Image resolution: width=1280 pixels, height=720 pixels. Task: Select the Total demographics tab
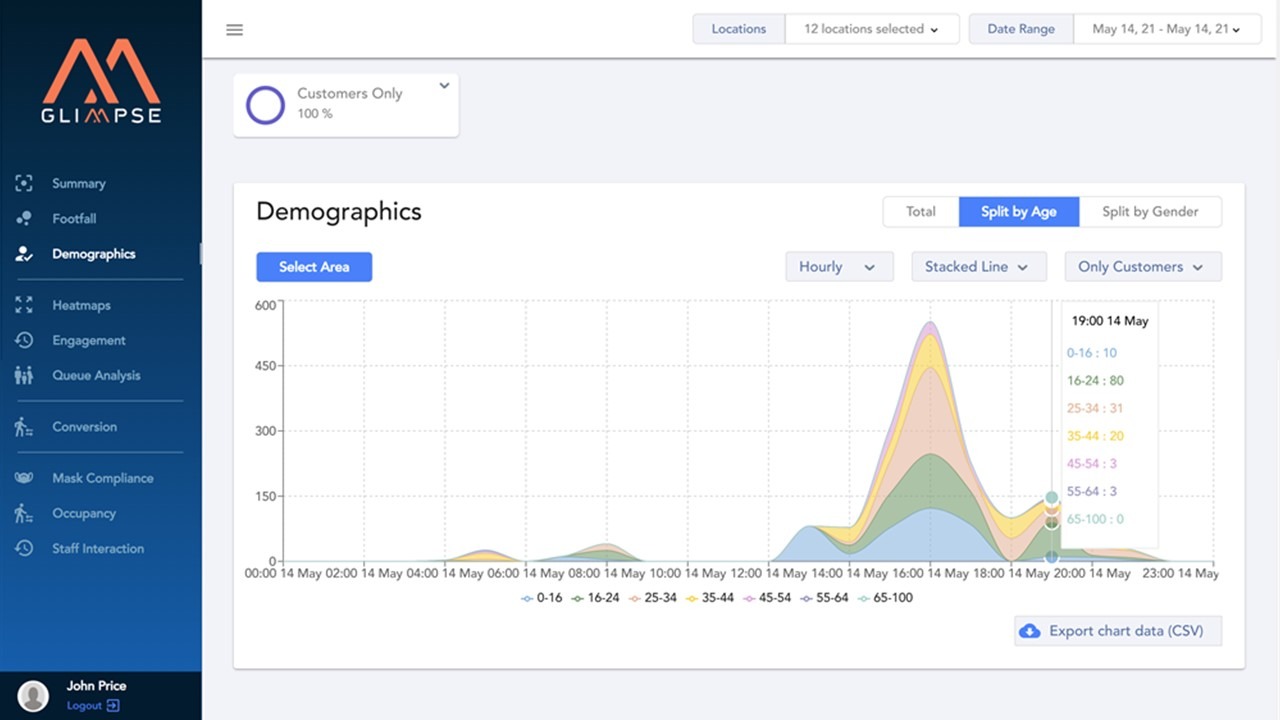pyautogui.click(x=920, y=211)
